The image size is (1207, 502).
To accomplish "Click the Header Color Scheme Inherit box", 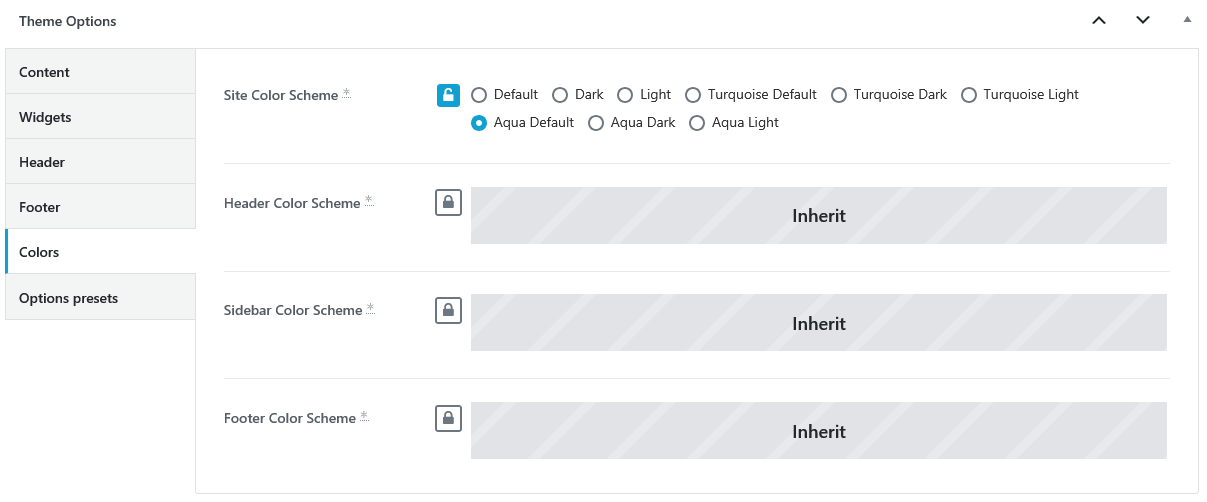I will point(819,215).
